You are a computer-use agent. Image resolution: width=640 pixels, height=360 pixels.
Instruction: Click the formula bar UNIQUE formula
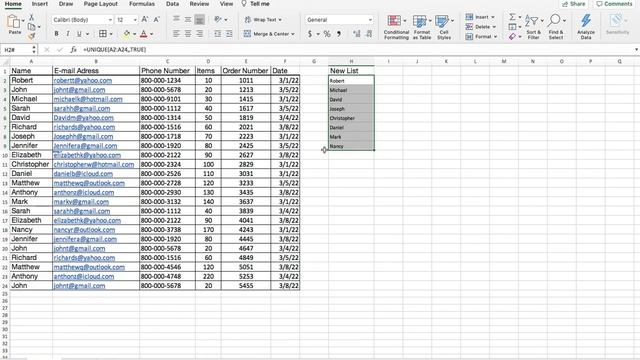tap(114, 49)
